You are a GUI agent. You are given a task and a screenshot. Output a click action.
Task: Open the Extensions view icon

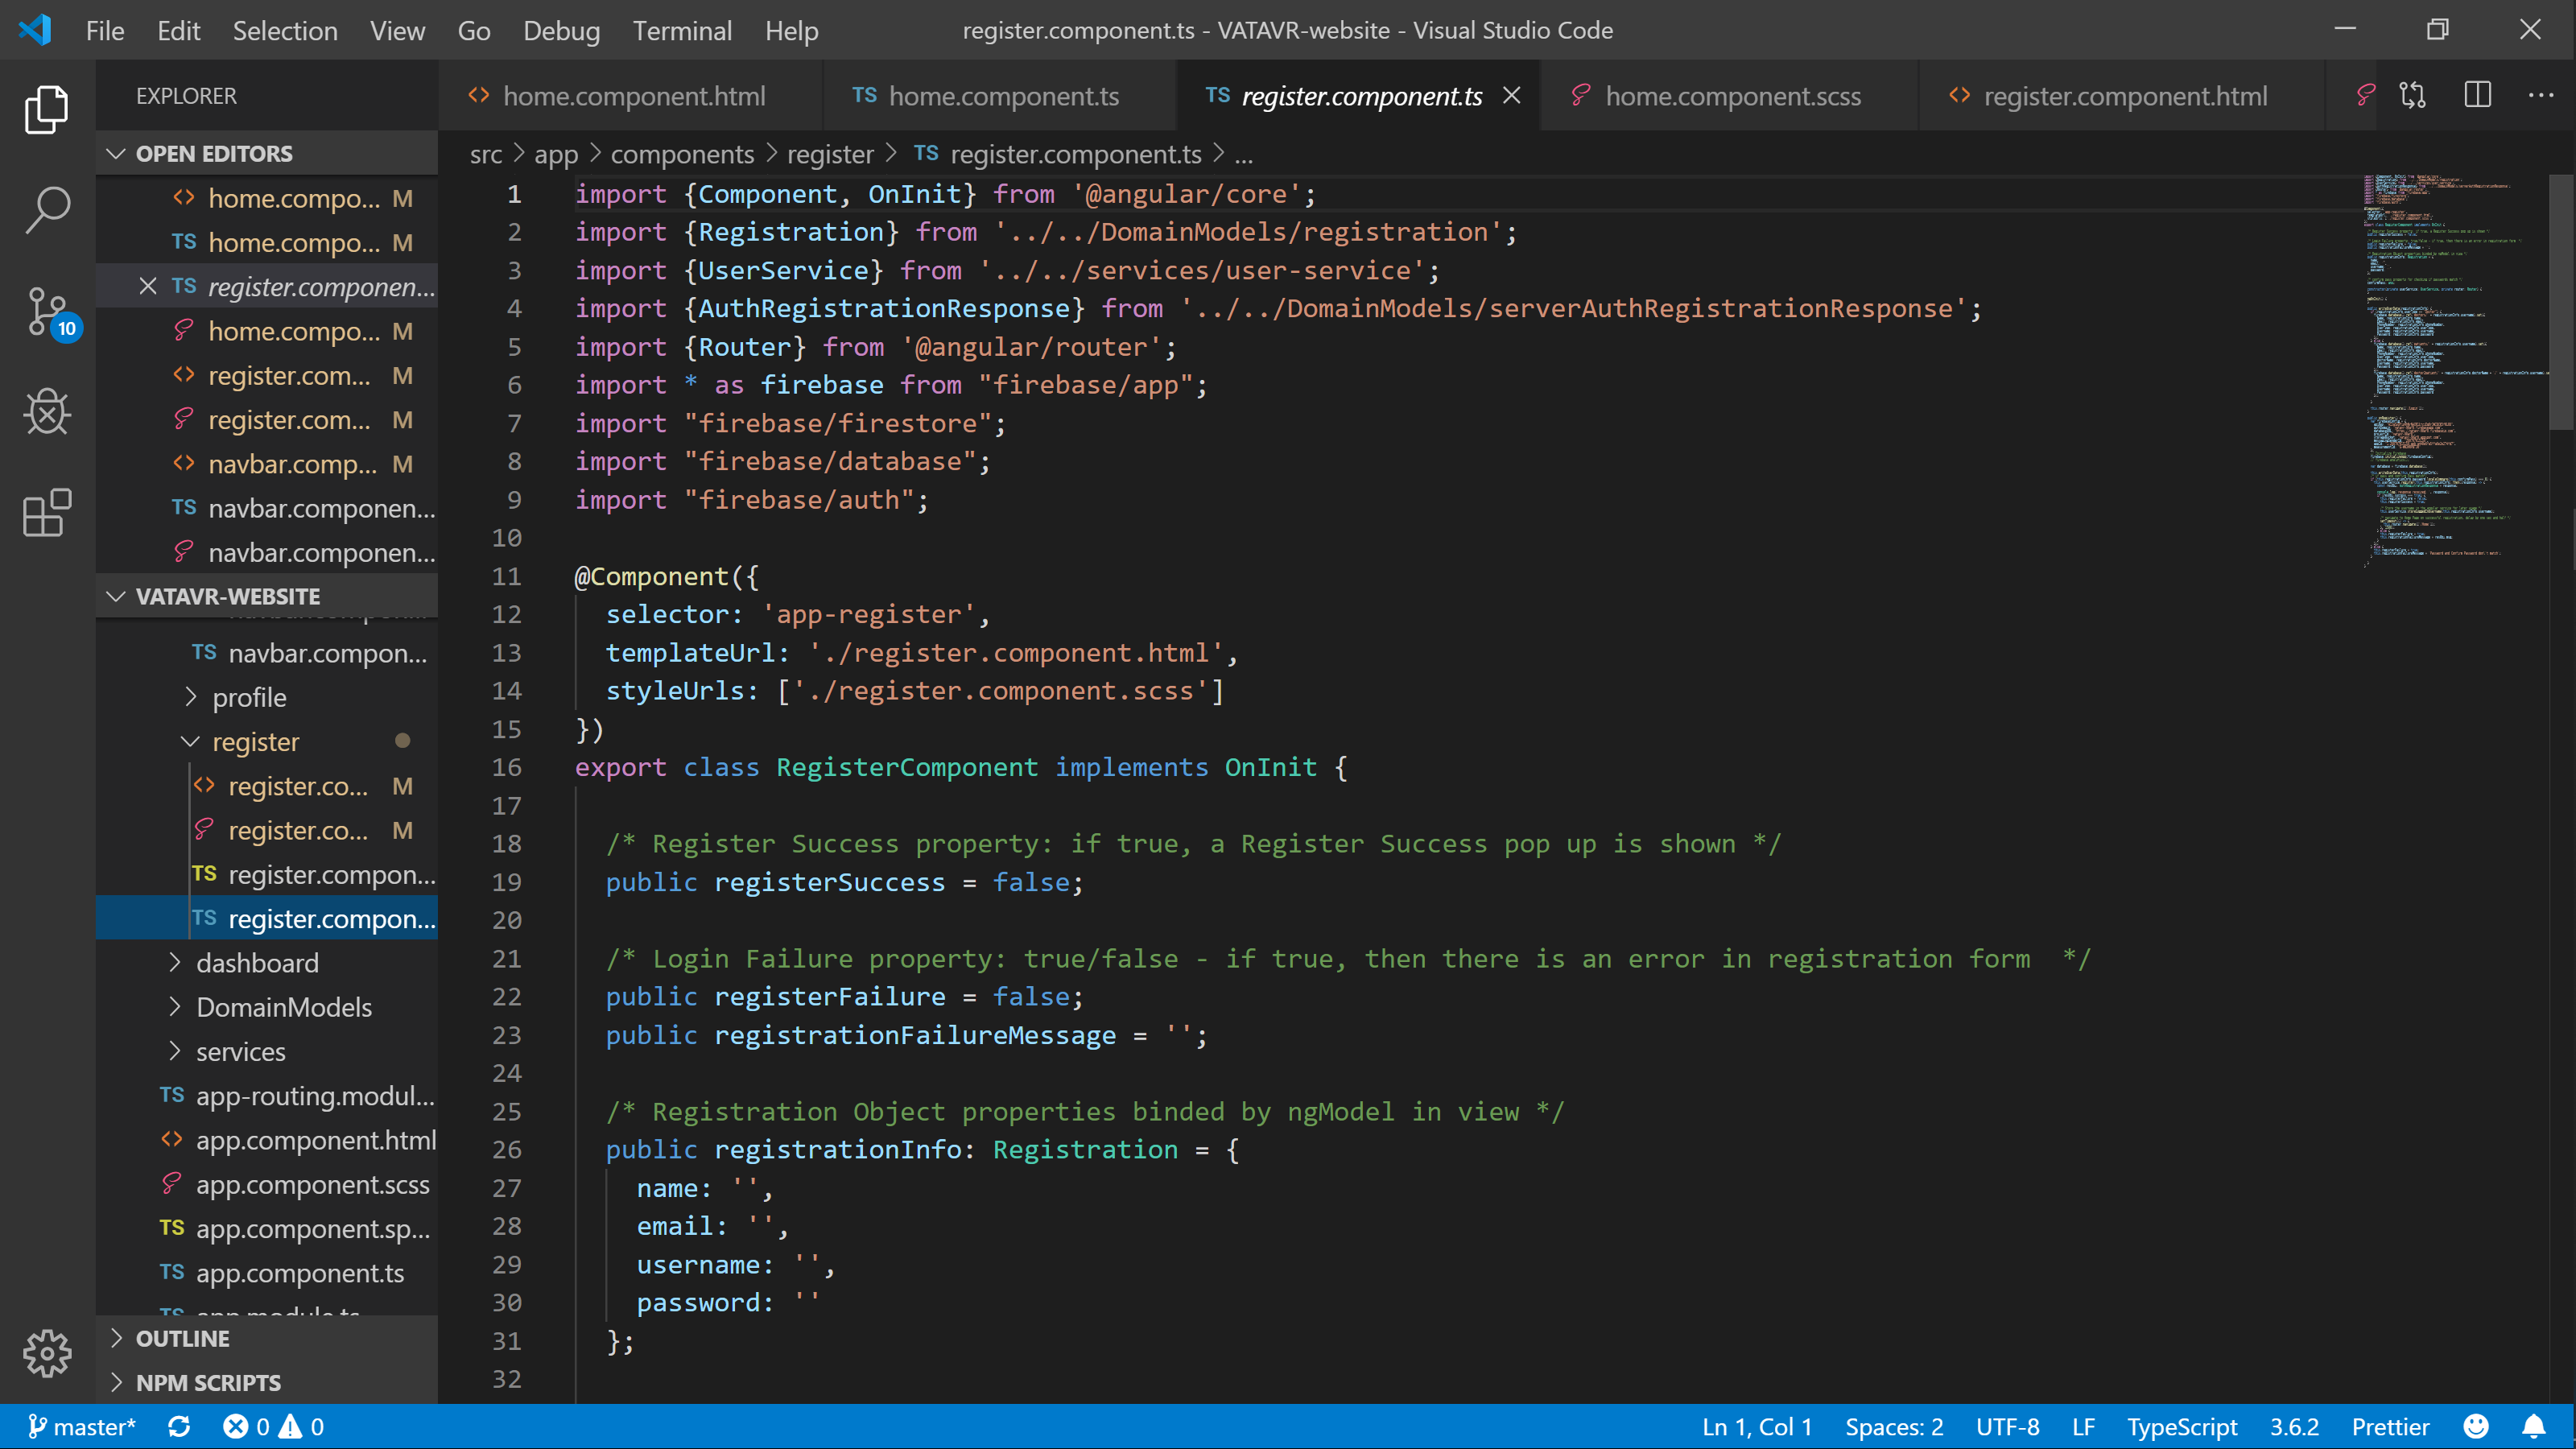pyautogui.click(x=47, y=513)
